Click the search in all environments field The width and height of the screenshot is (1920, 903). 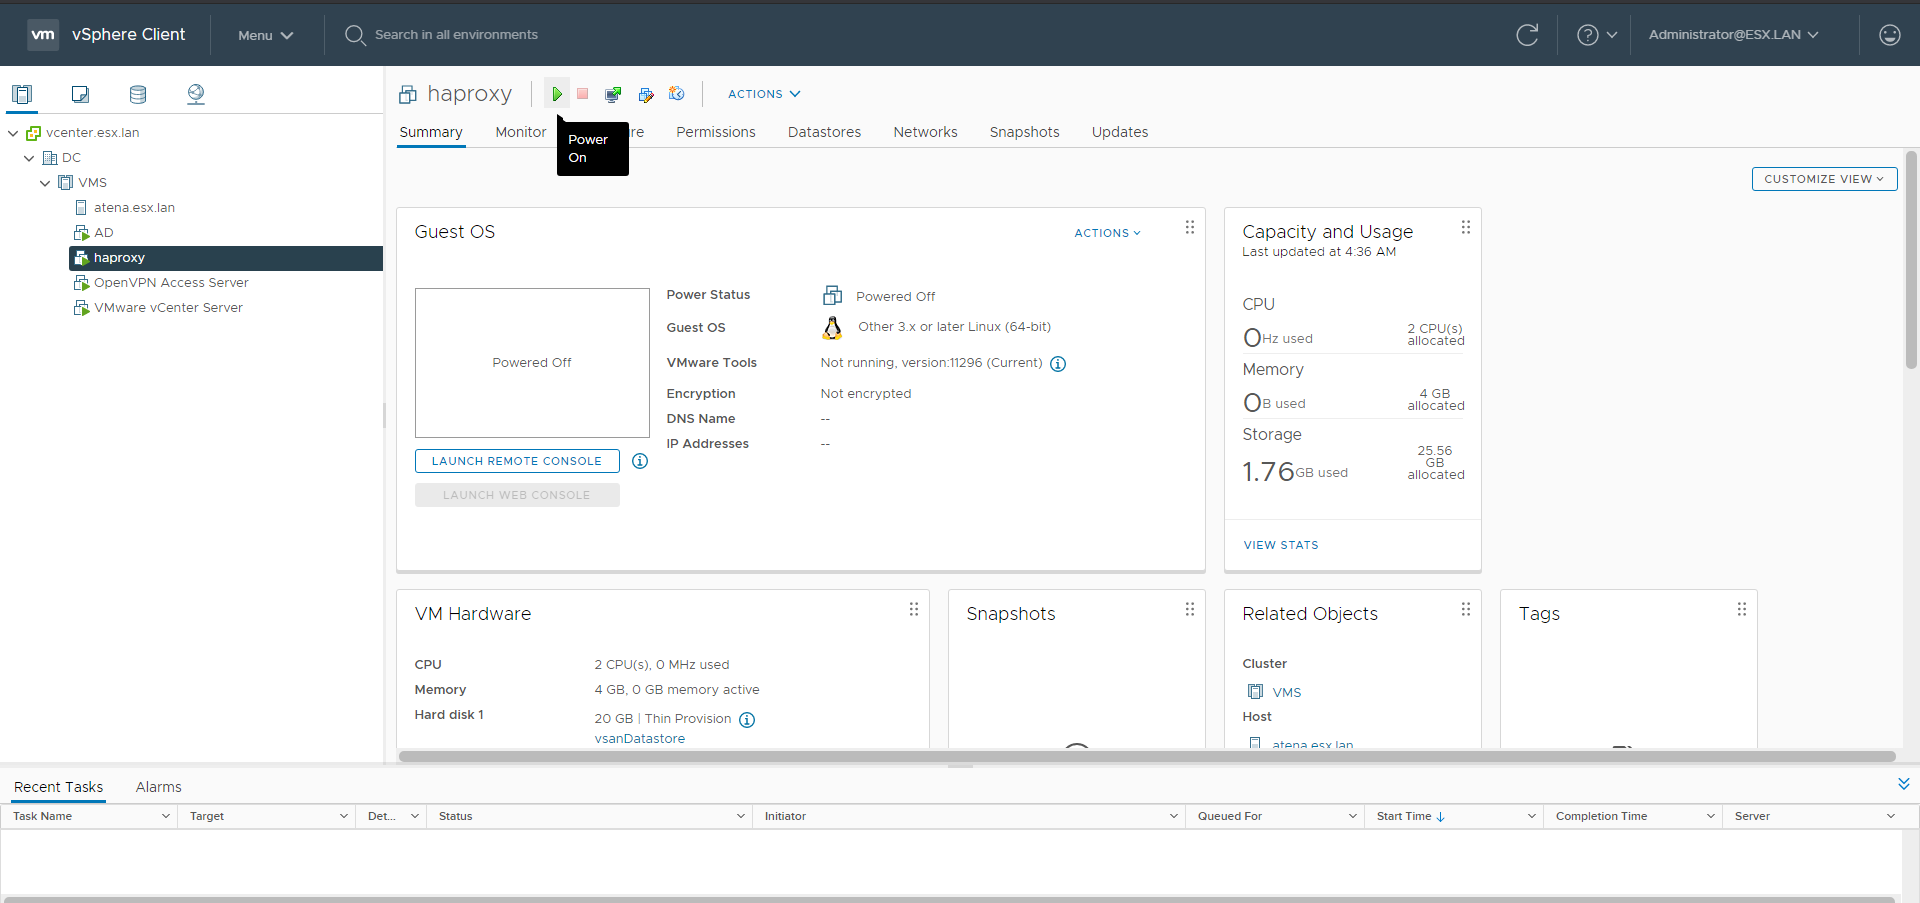(x=456, y=35)
